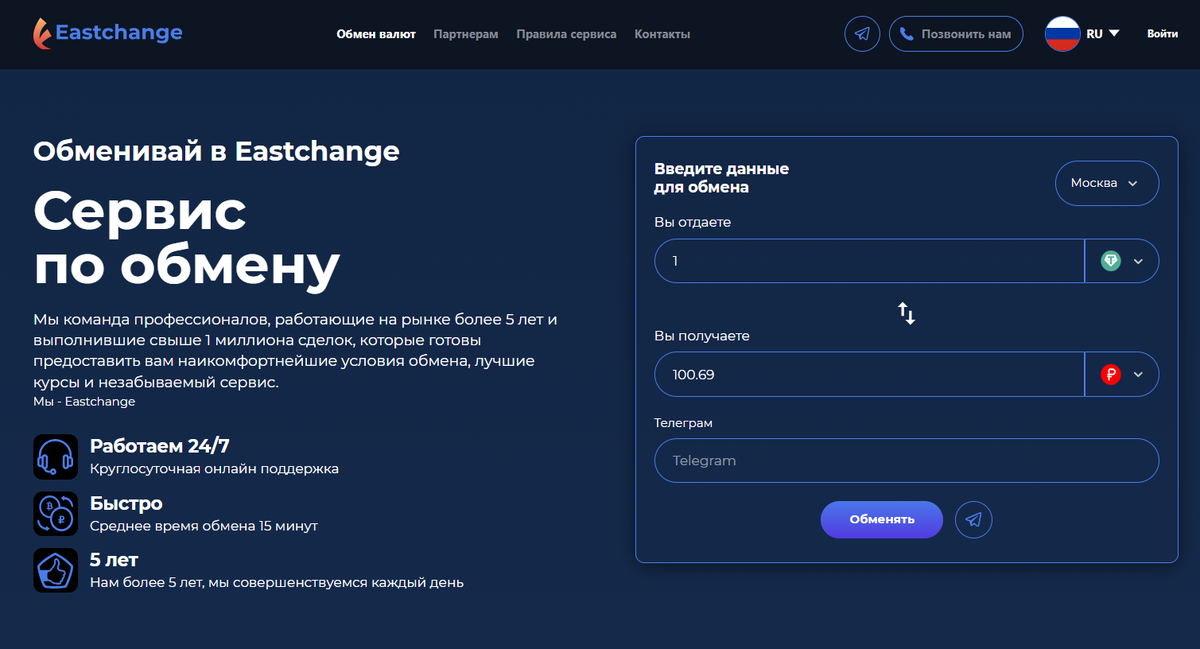Click the phone icon next to Позвонить нам
Screen dimensions: 1200x649
(x=908, y=33)
